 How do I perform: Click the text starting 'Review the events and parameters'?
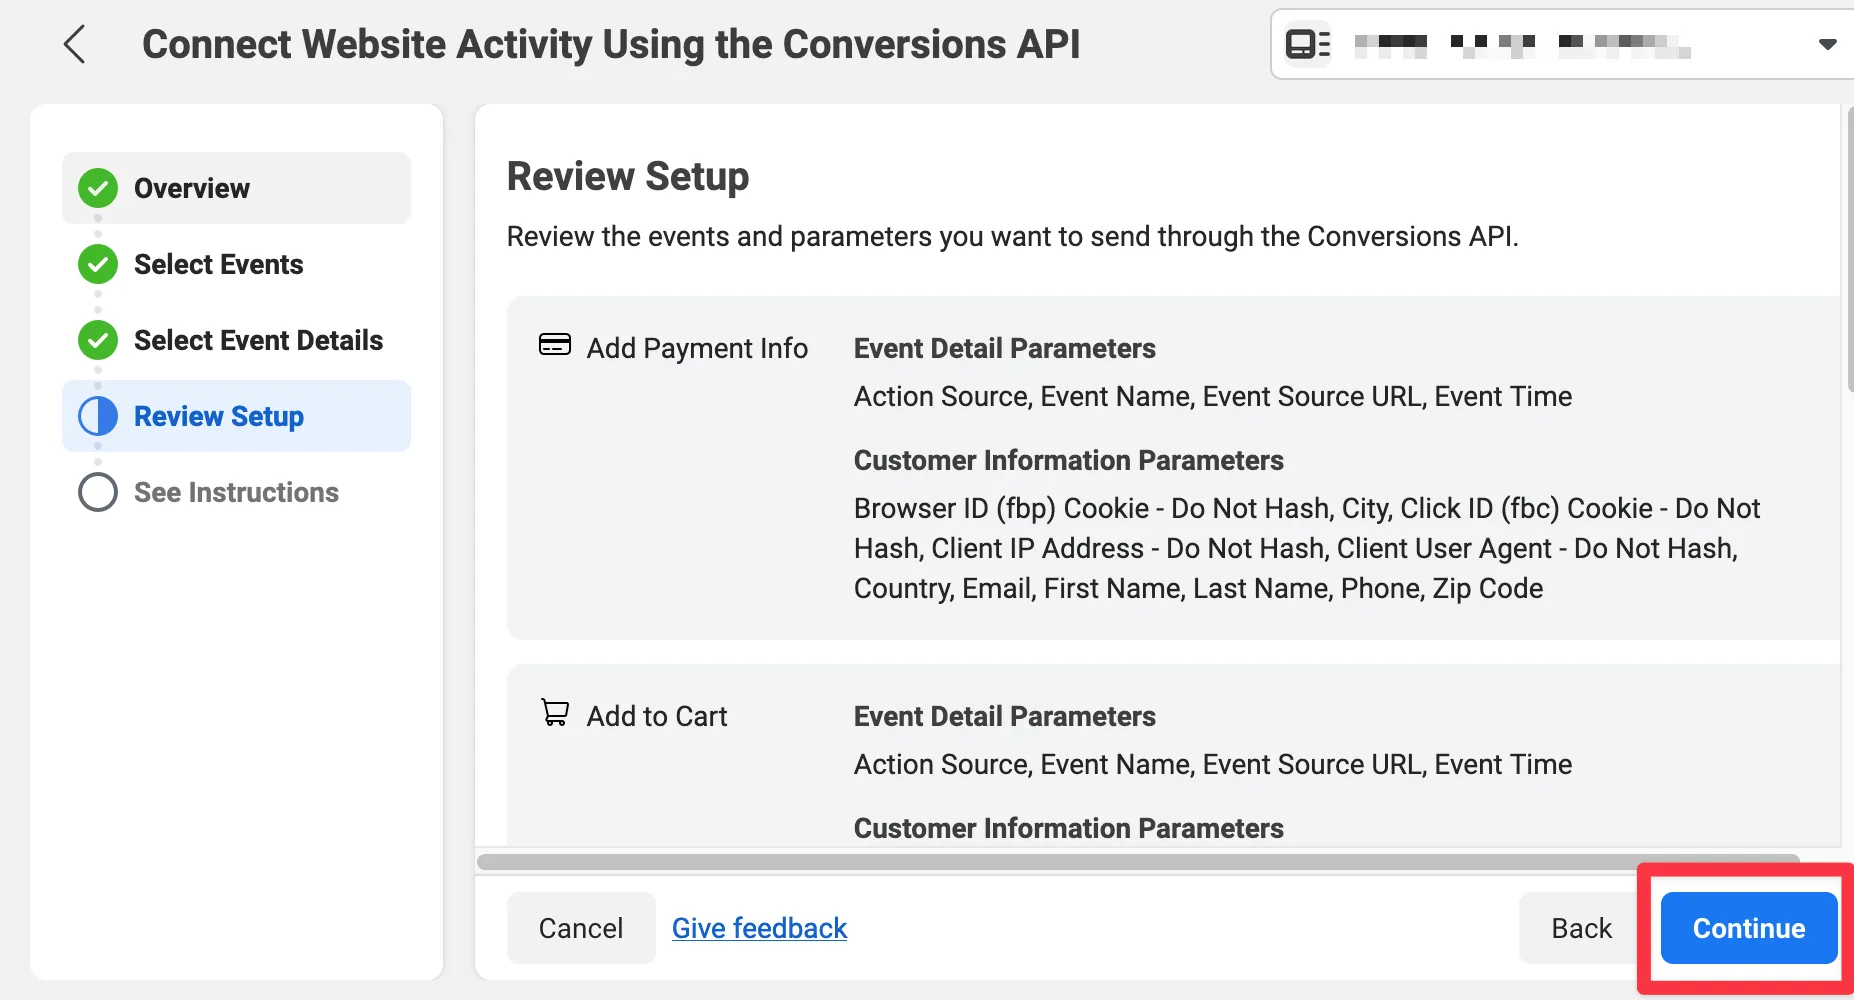coord(1013,236)
